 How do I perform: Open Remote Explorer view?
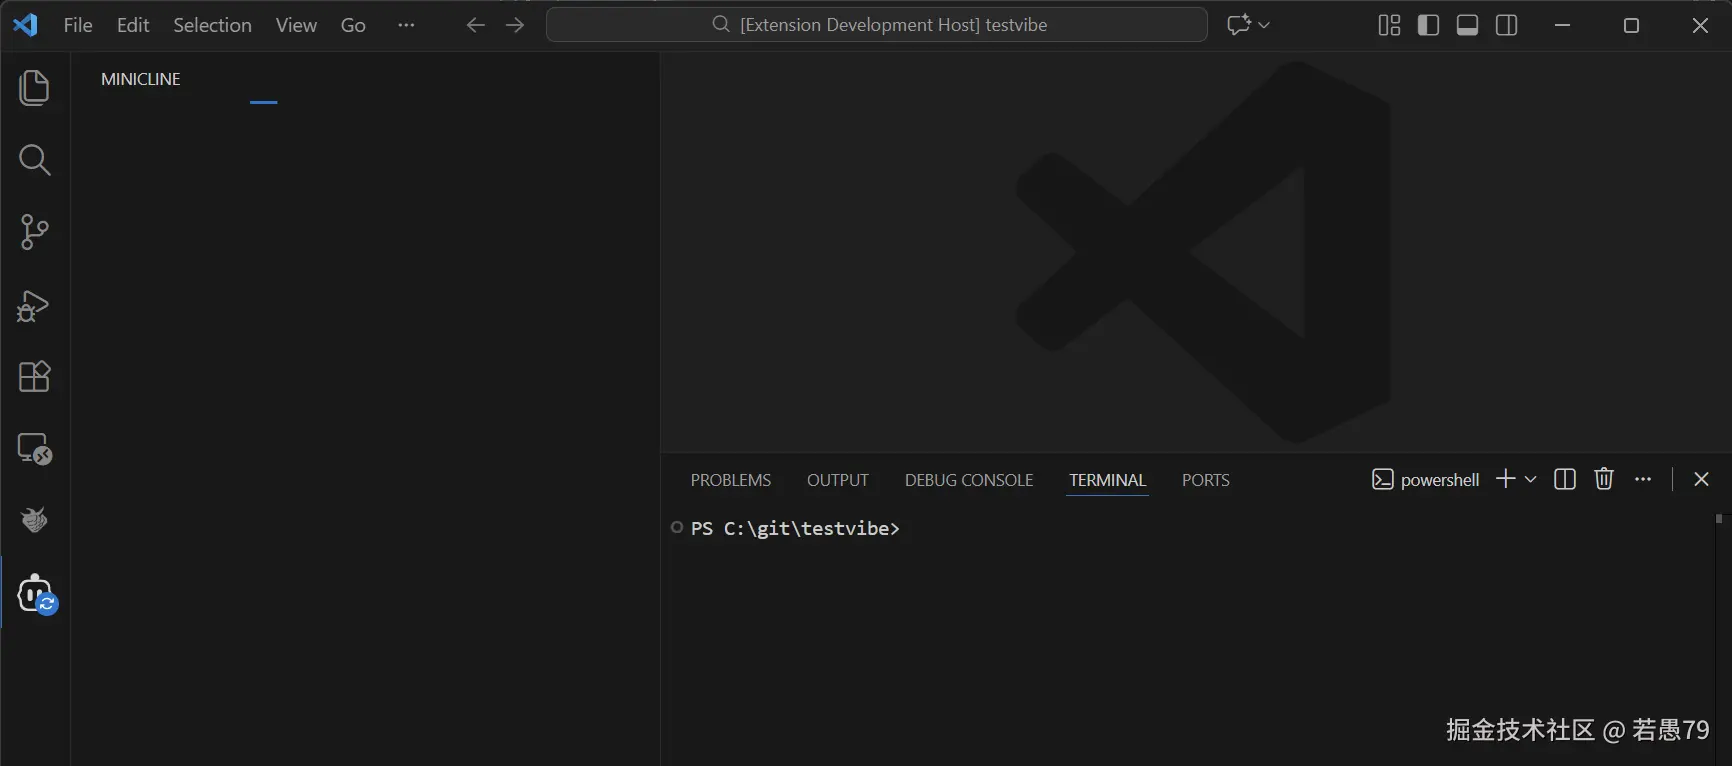click(x=35, y=449)
